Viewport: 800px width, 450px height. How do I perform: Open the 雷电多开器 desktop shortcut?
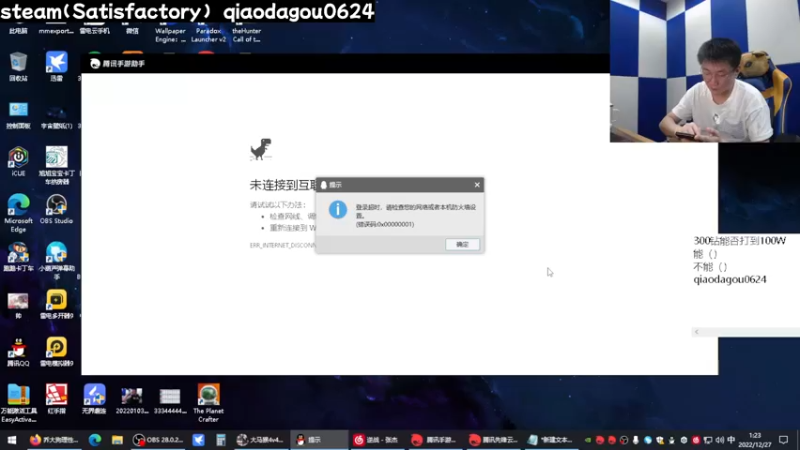coord(57,304)
